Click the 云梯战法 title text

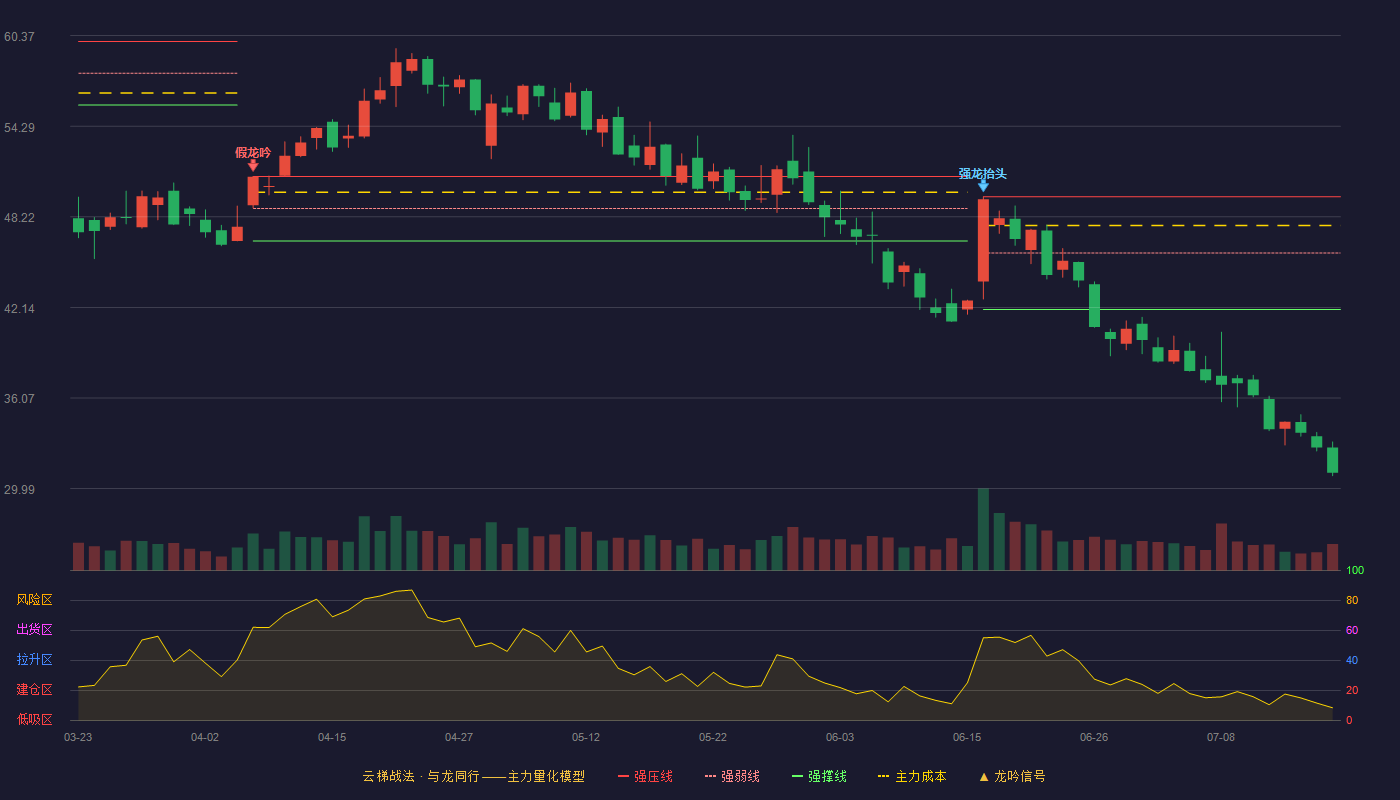point(388,776)
